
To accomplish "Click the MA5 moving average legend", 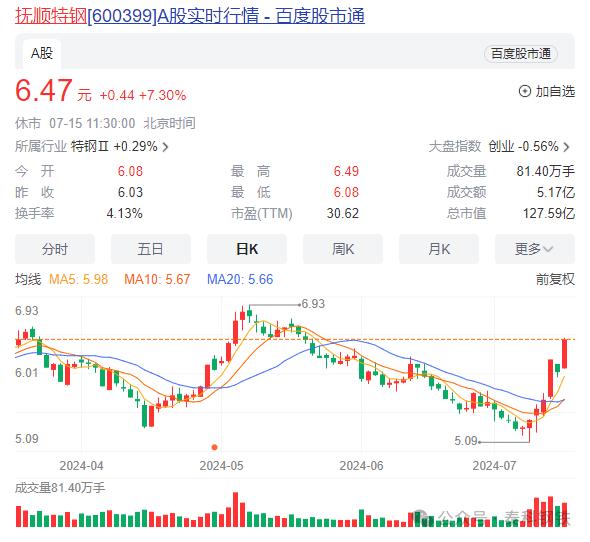I will click(78, 279).
